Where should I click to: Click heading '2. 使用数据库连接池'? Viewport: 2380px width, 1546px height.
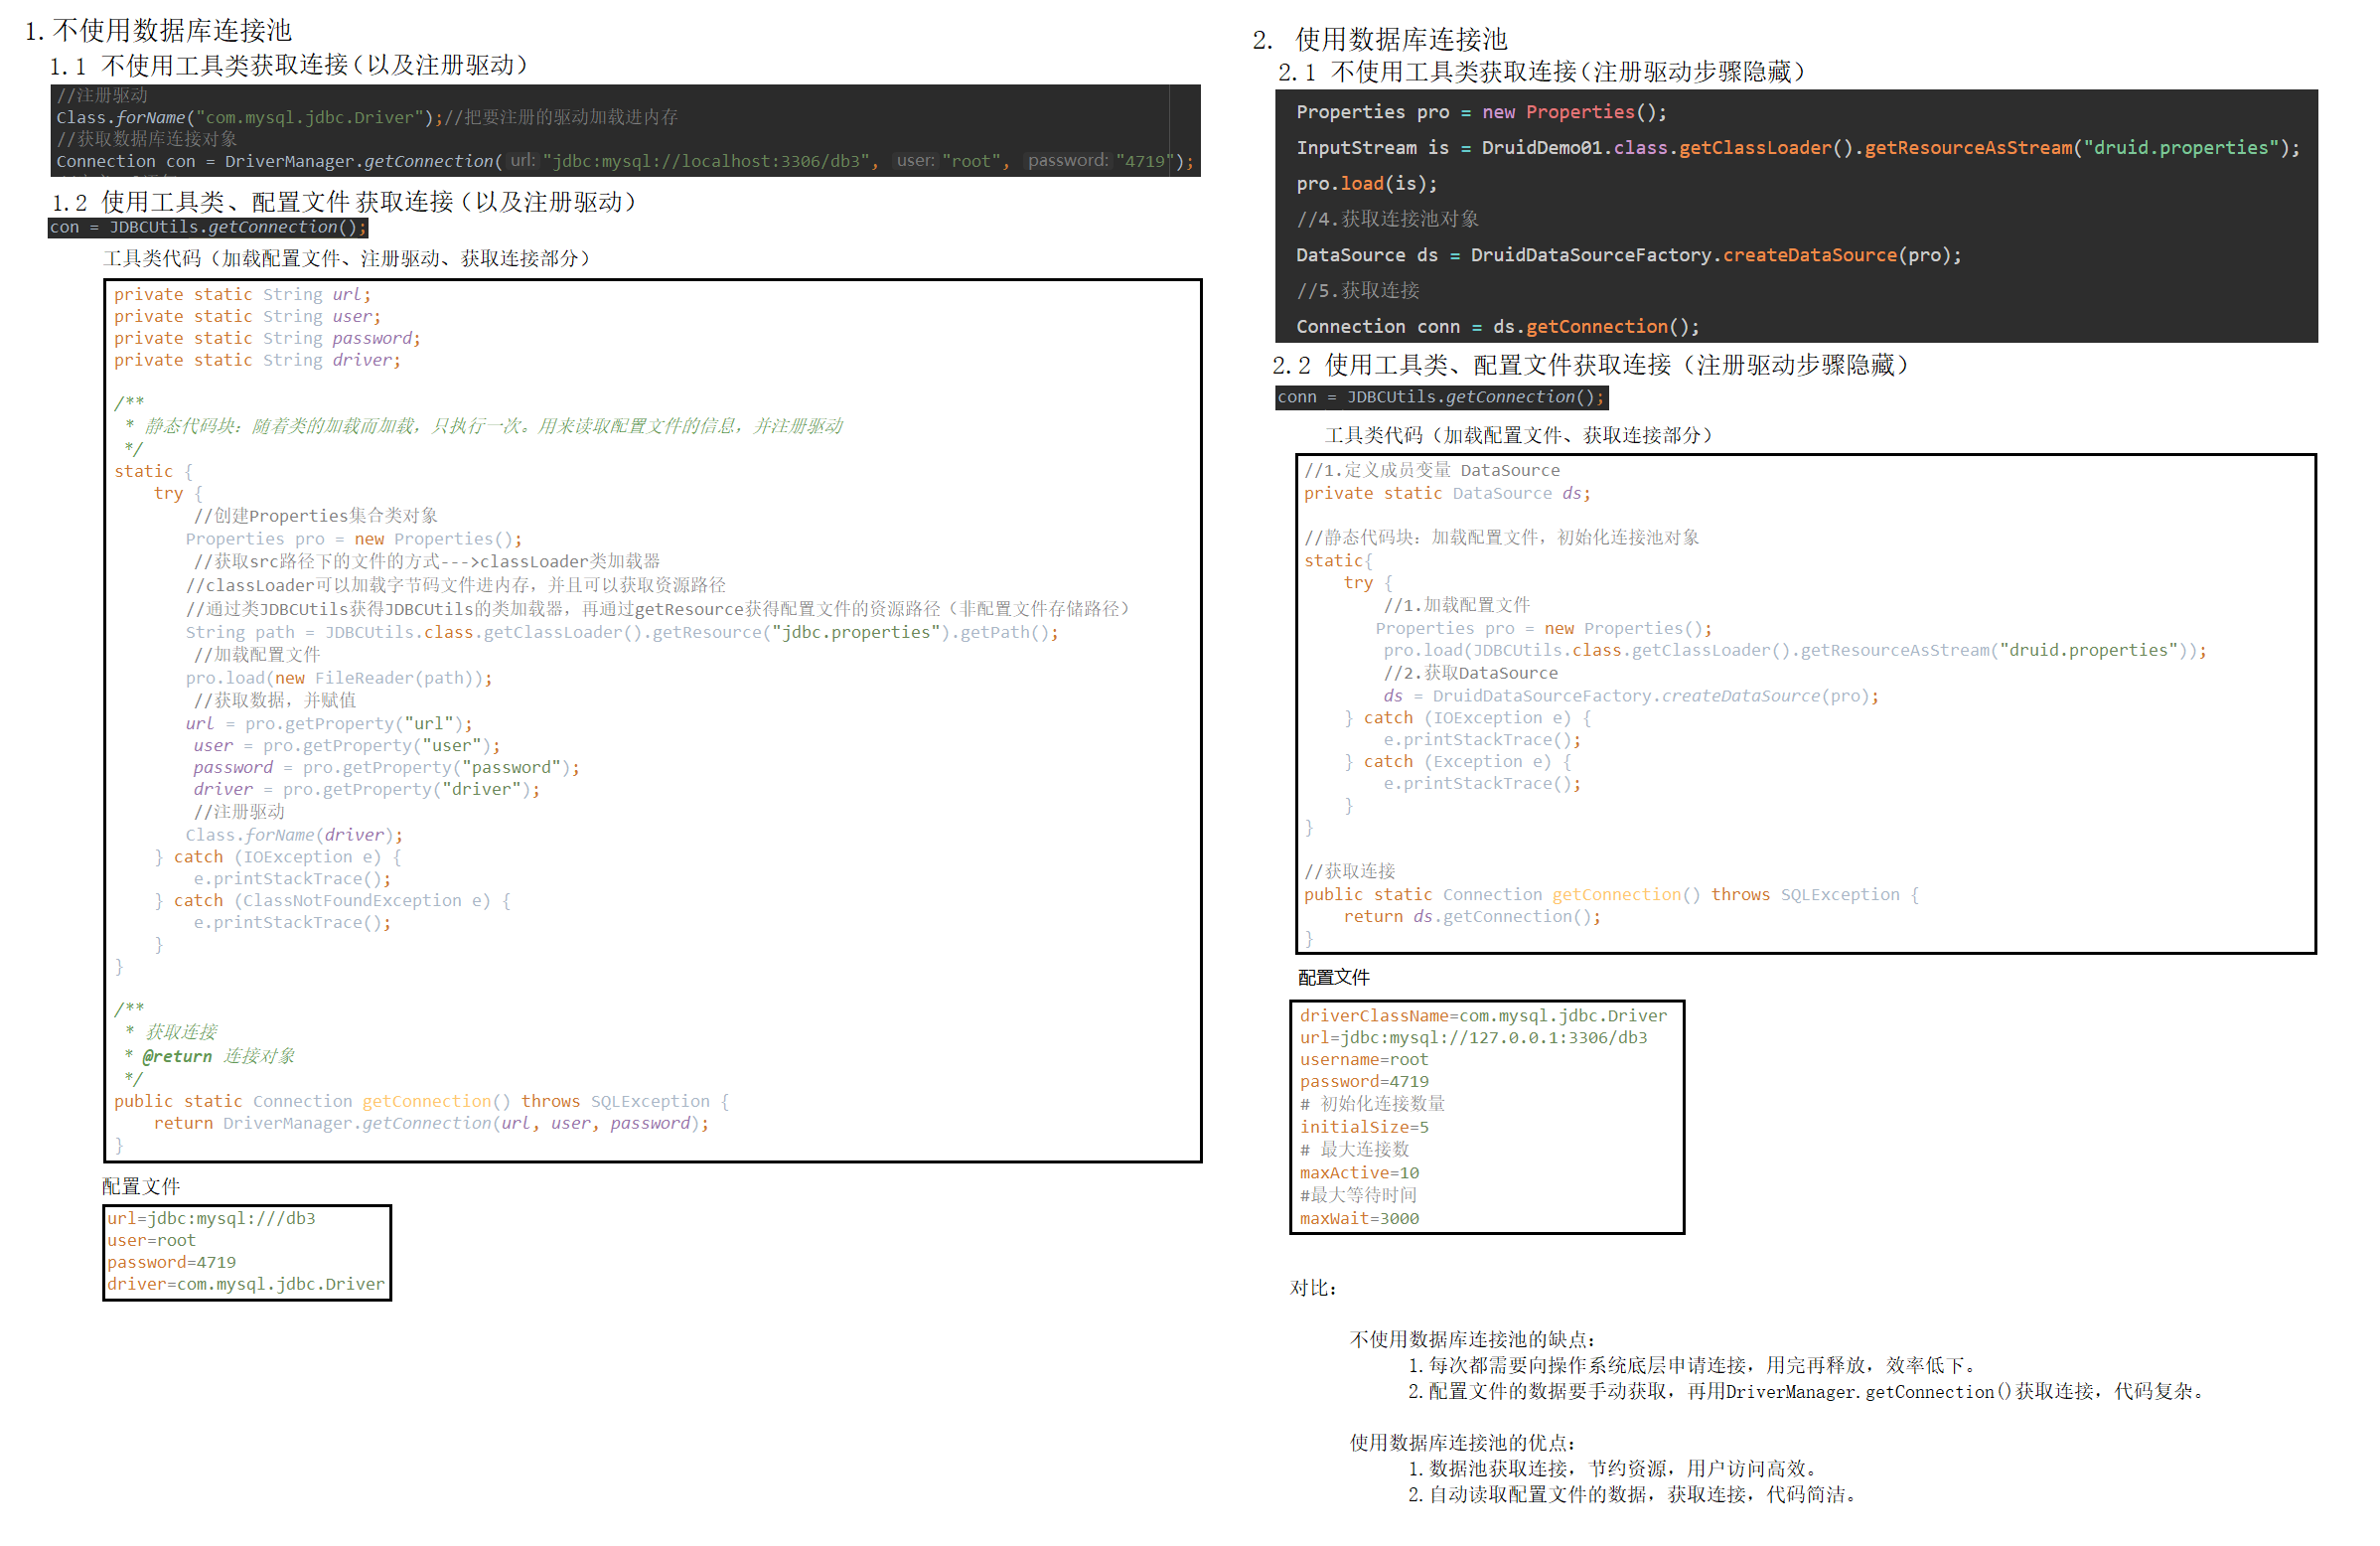click(x=1382, y=40)
